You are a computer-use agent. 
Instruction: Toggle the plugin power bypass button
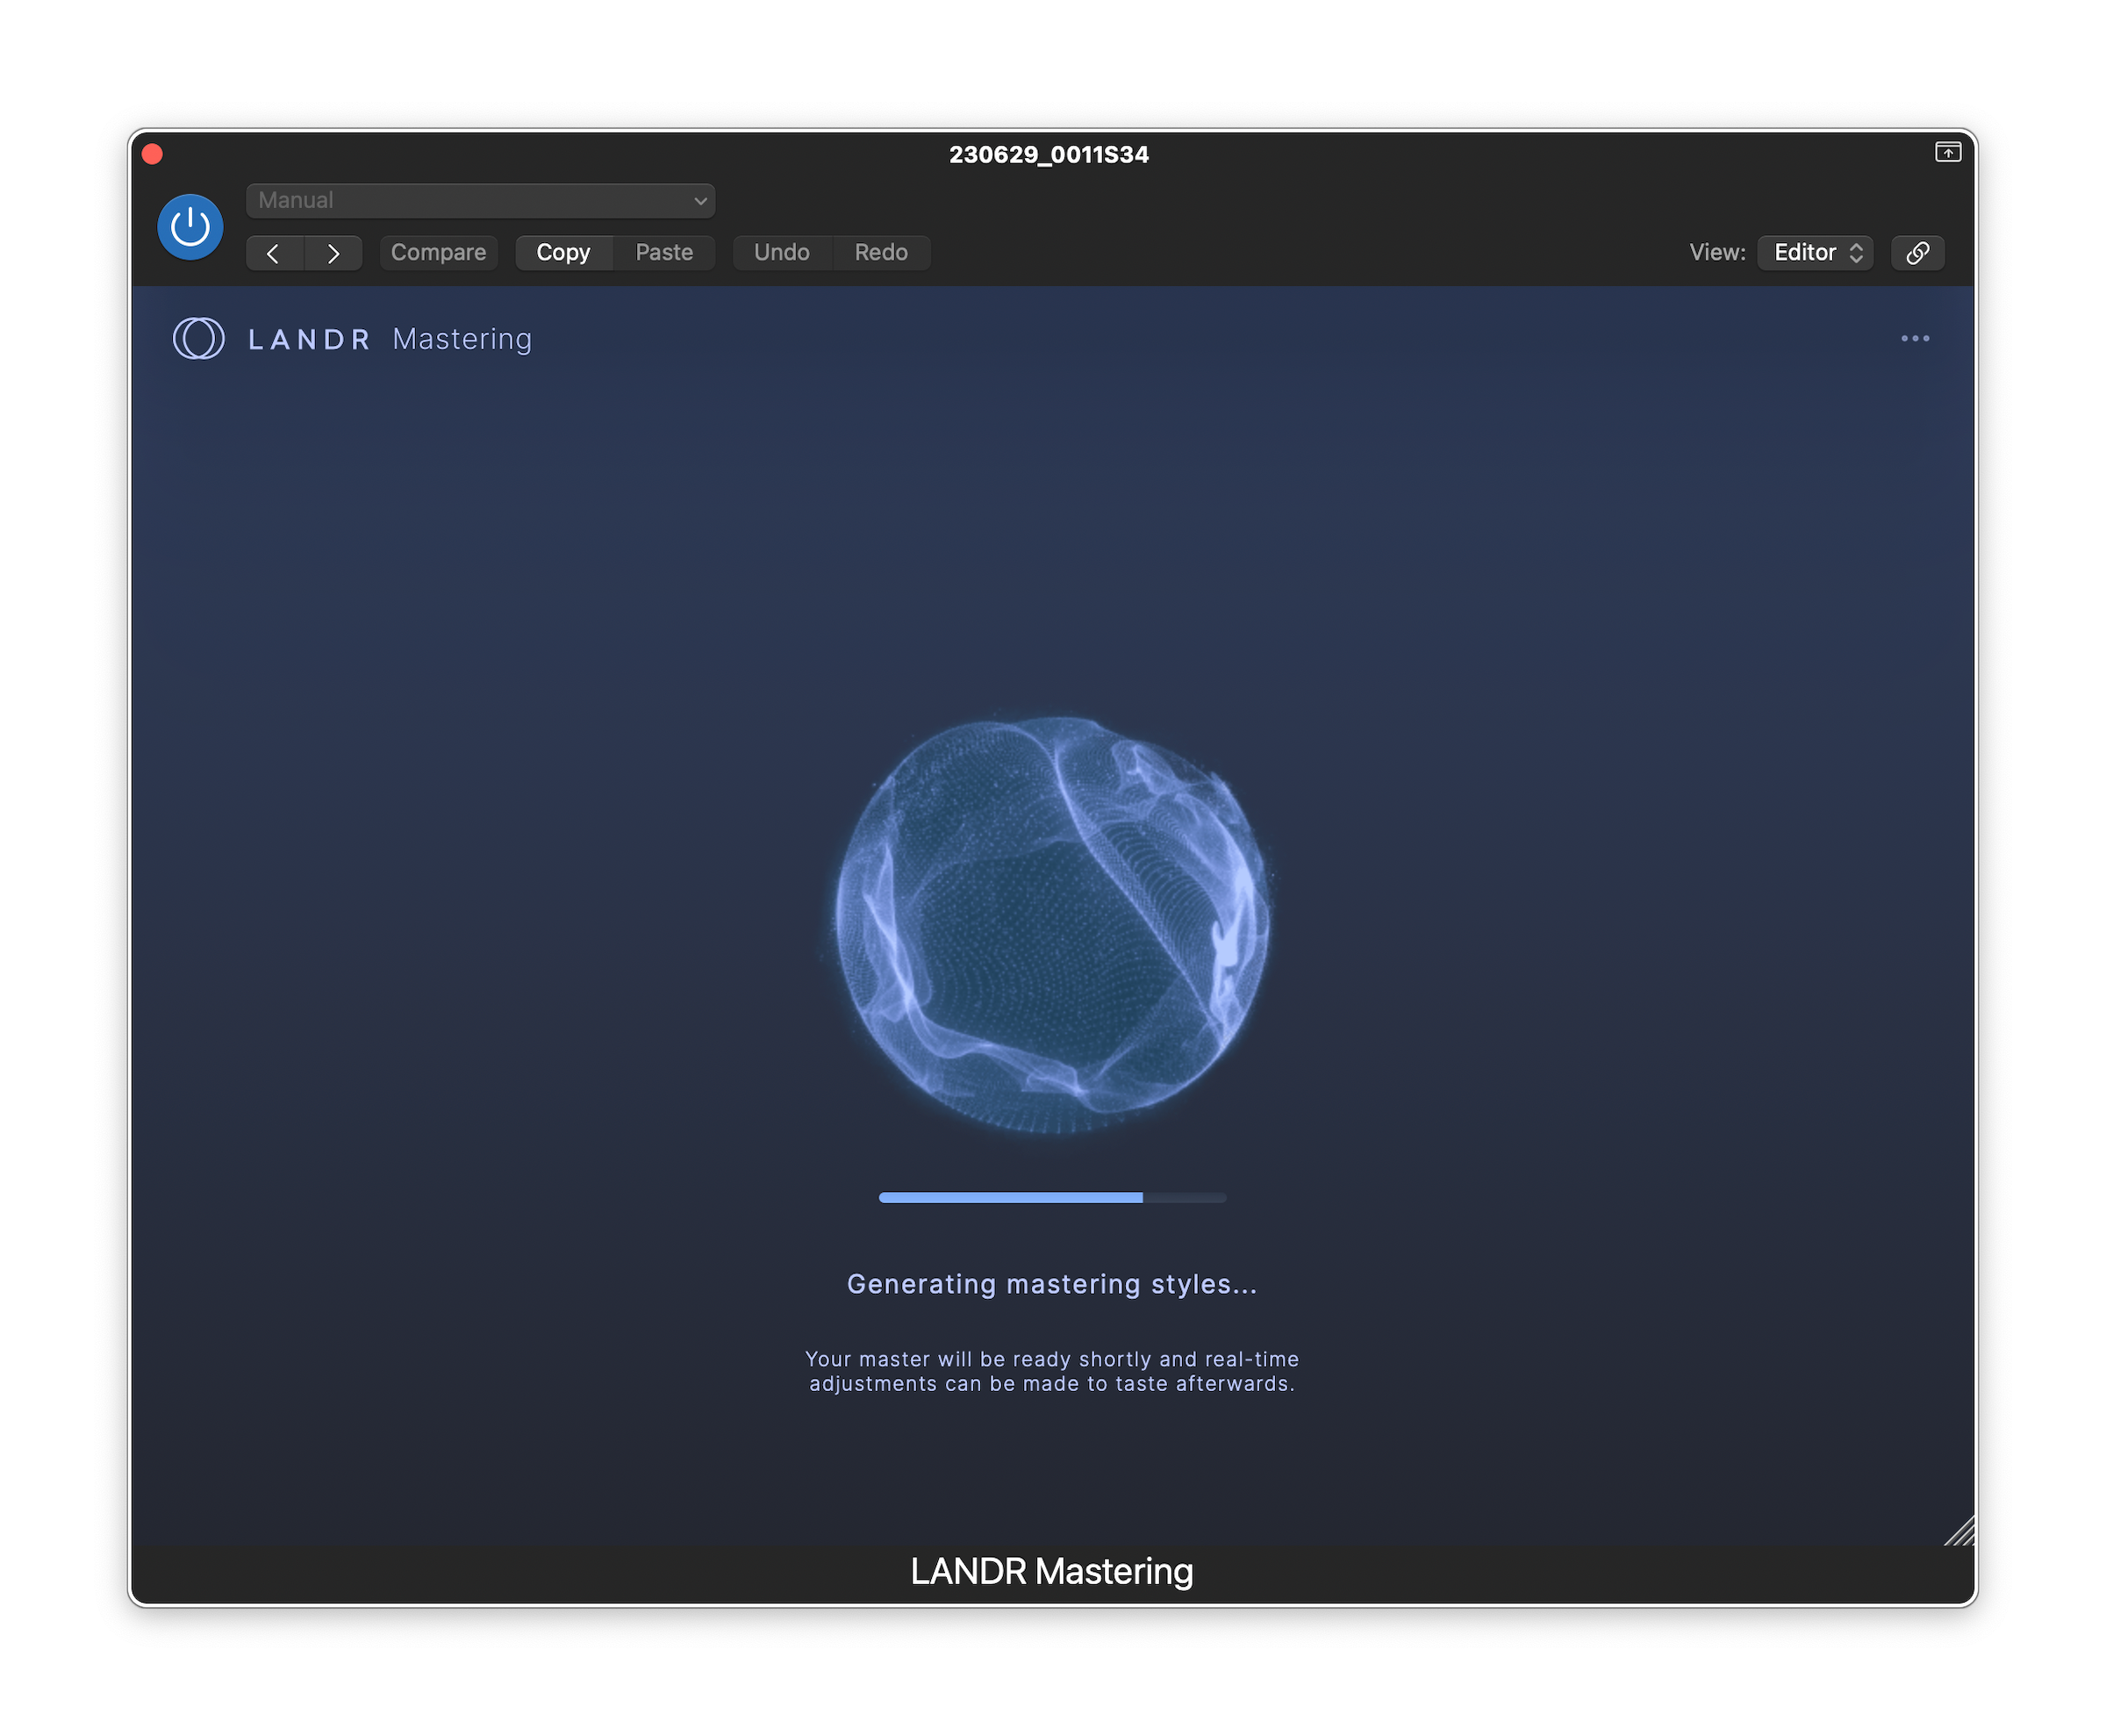[190, 227]
